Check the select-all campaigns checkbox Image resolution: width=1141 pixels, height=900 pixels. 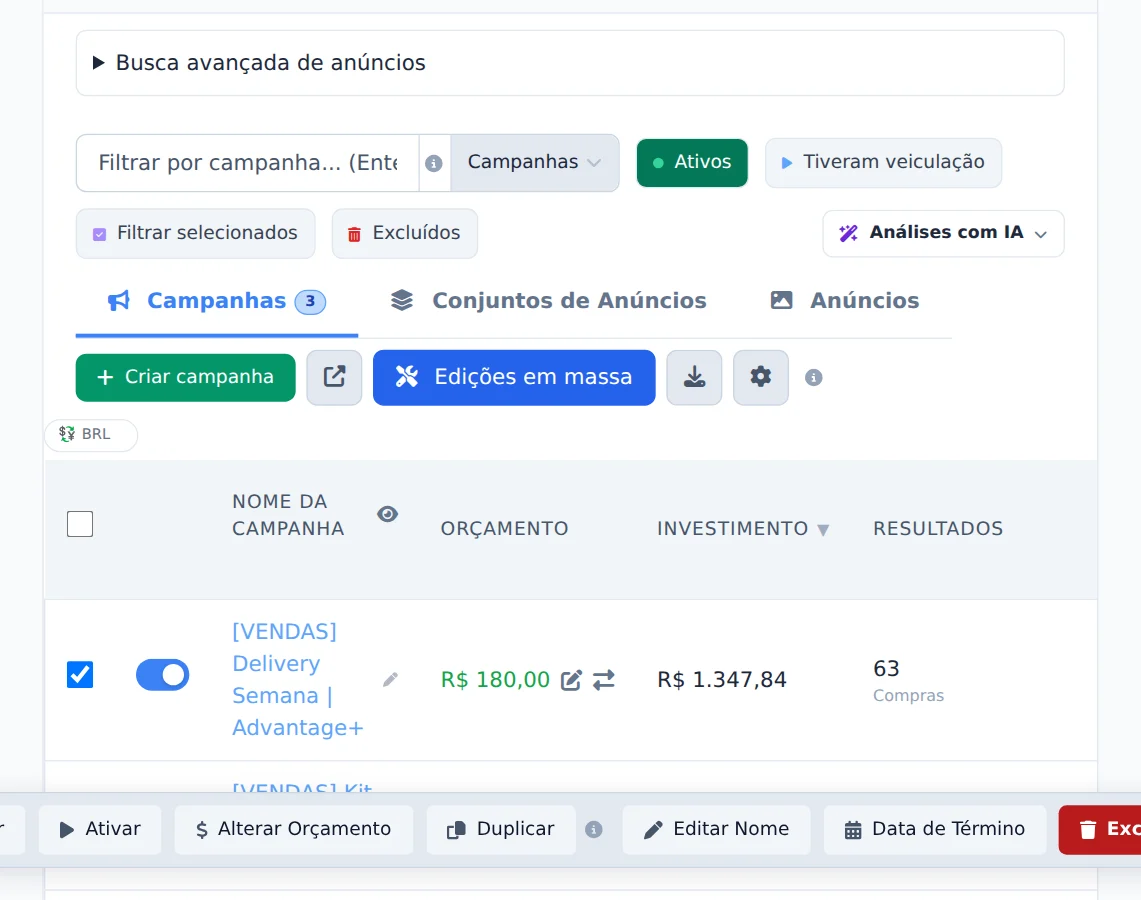[x=80, y=524]
